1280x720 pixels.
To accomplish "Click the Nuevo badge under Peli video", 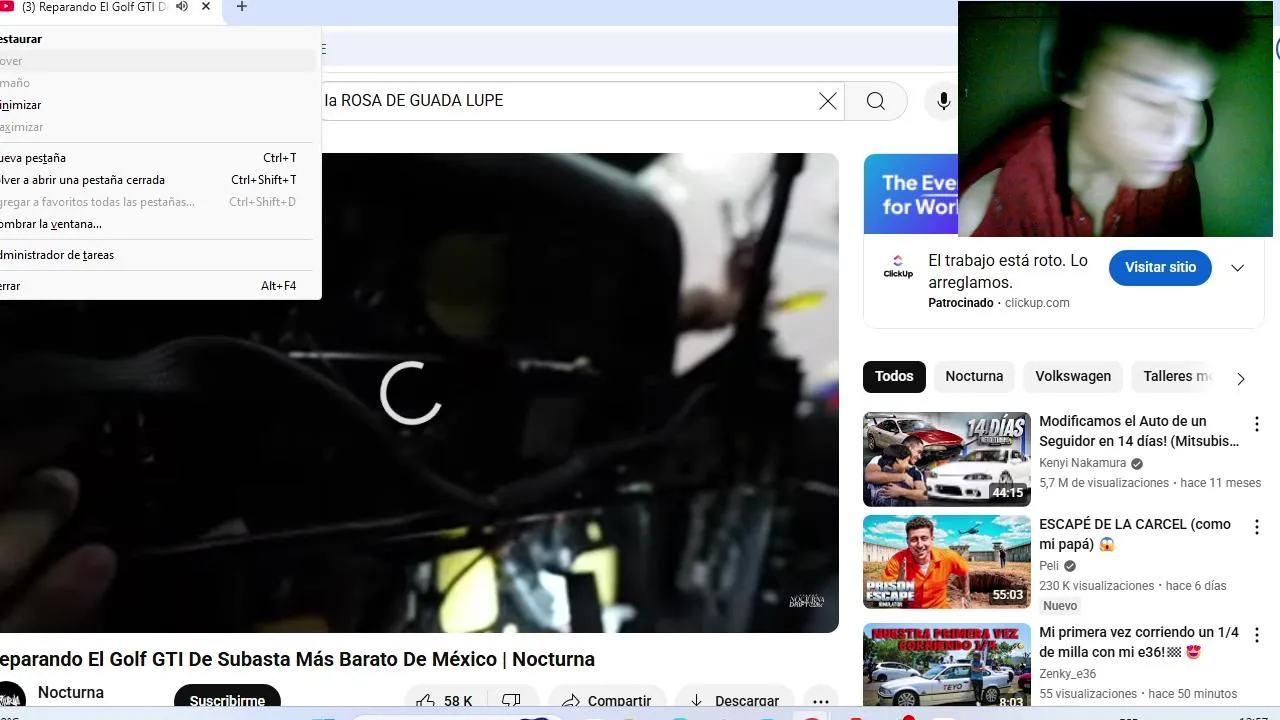I will click(1060, 606).
